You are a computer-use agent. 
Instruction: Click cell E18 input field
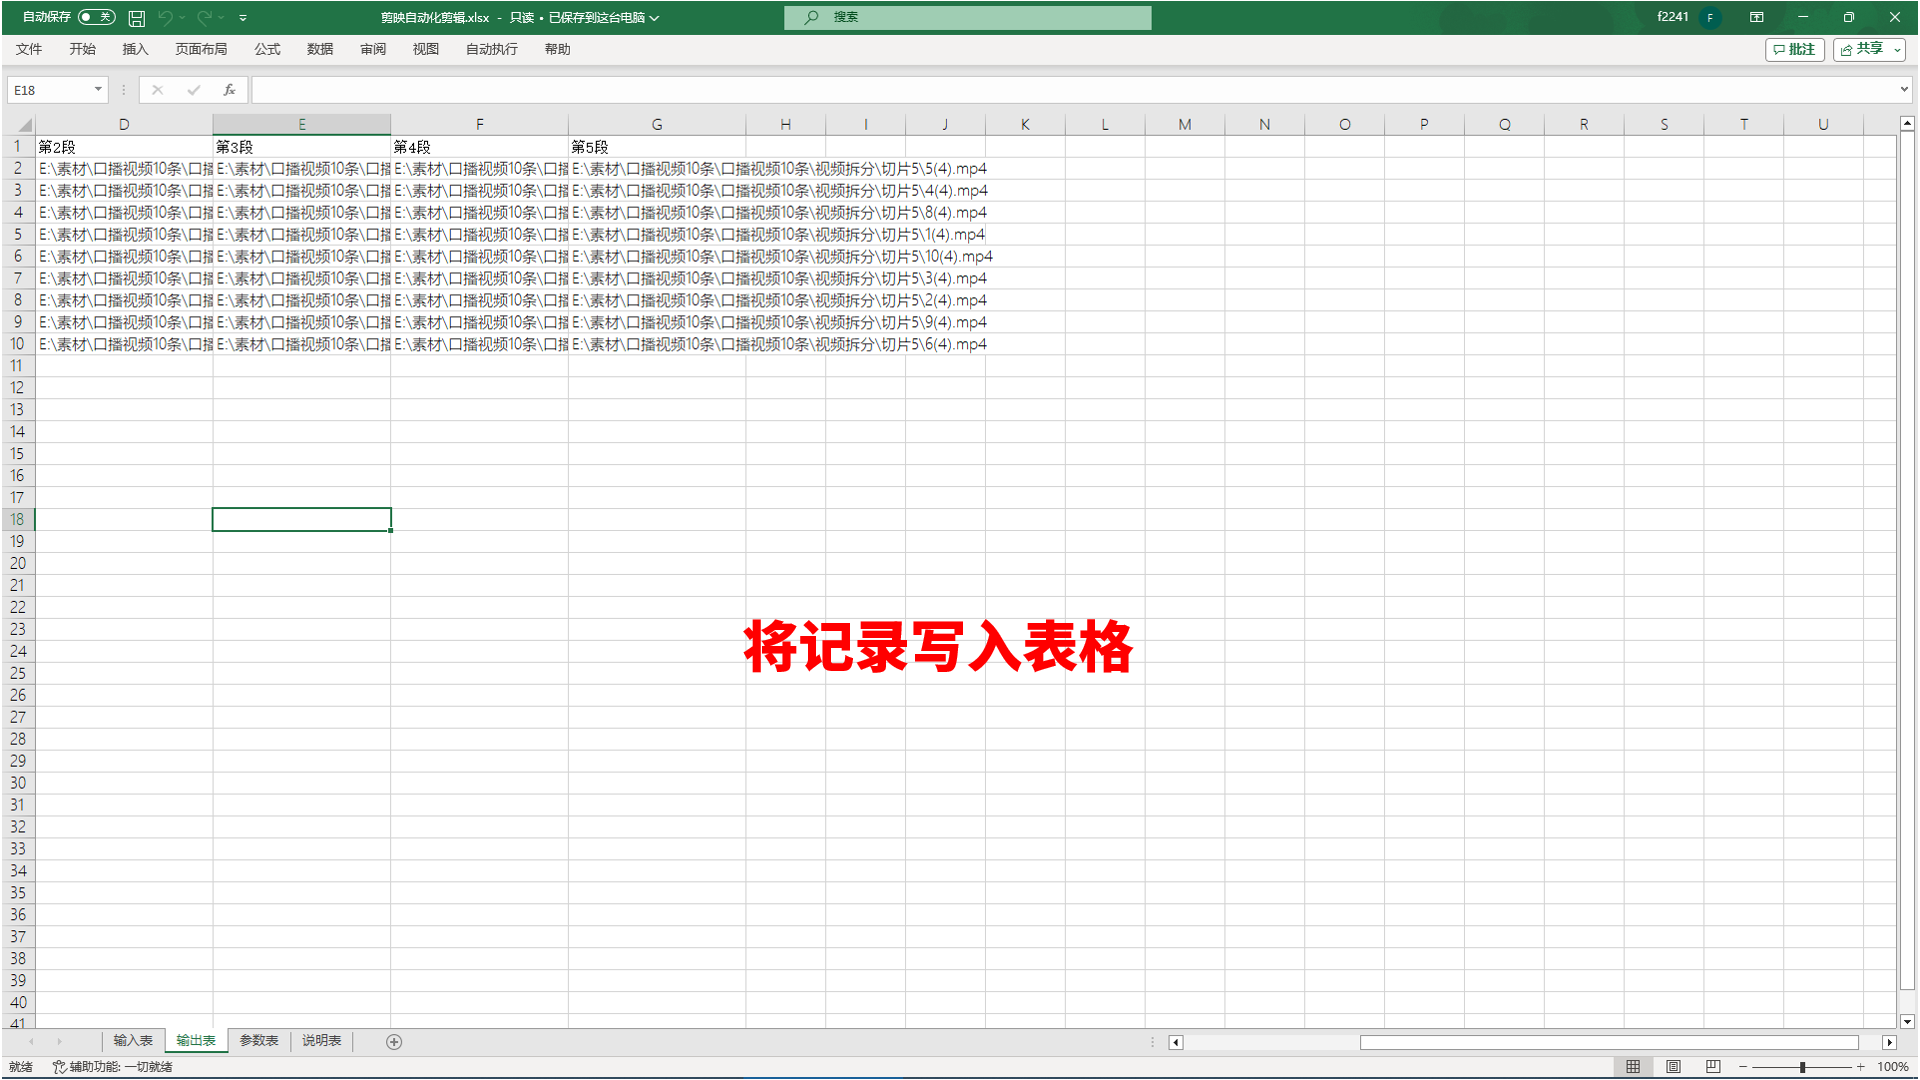point(301,520)
